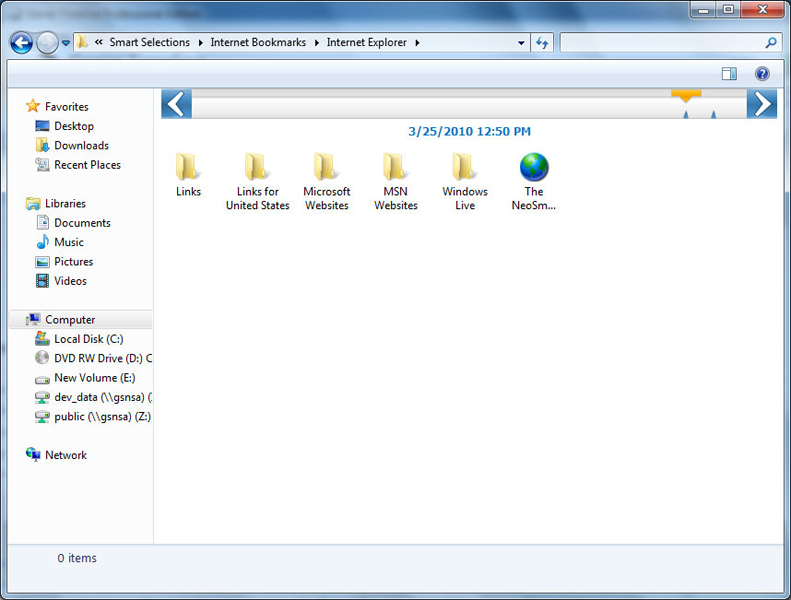Open the MSN Websites folder

[x=396, y=182]
